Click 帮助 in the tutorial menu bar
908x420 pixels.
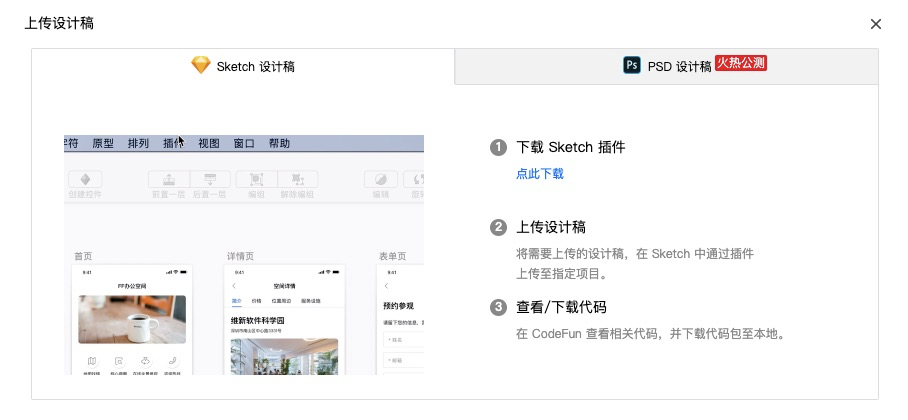click(x=279, y=144)
